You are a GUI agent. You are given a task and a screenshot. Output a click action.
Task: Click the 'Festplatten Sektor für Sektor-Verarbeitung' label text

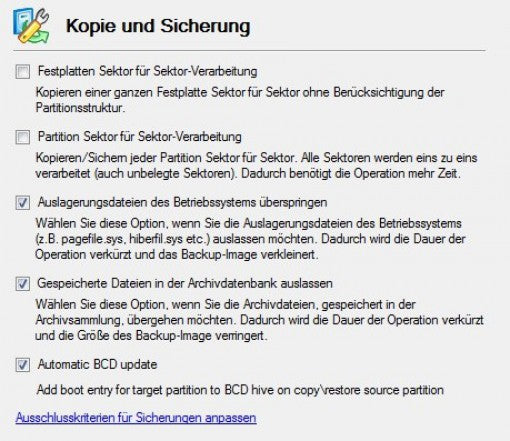(147, 71)
